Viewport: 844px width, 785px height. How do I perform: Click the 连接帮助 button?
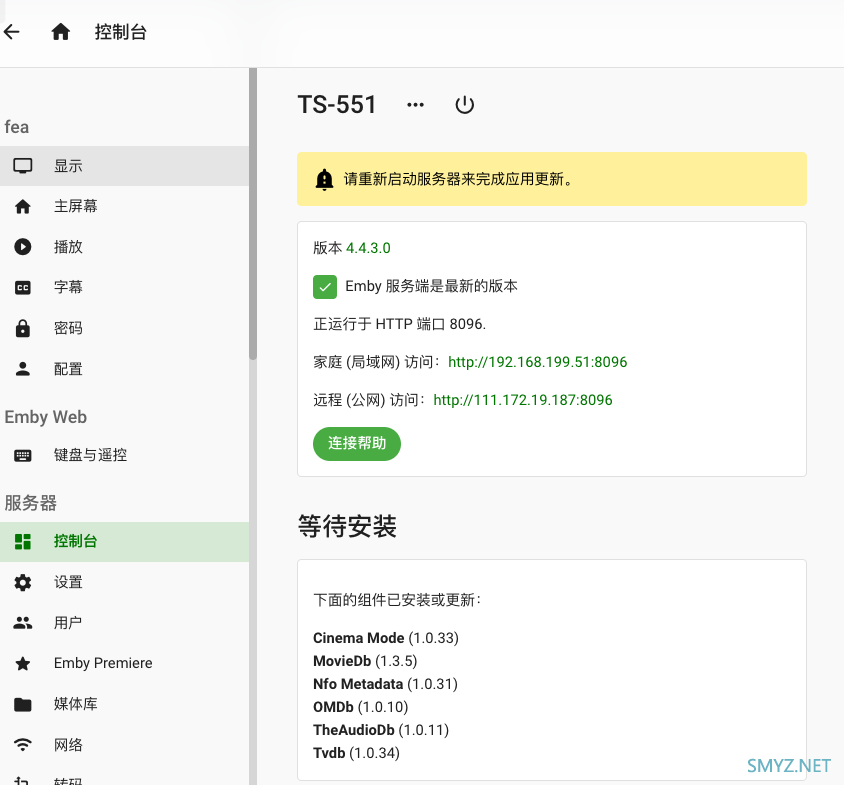pos(357,444)
